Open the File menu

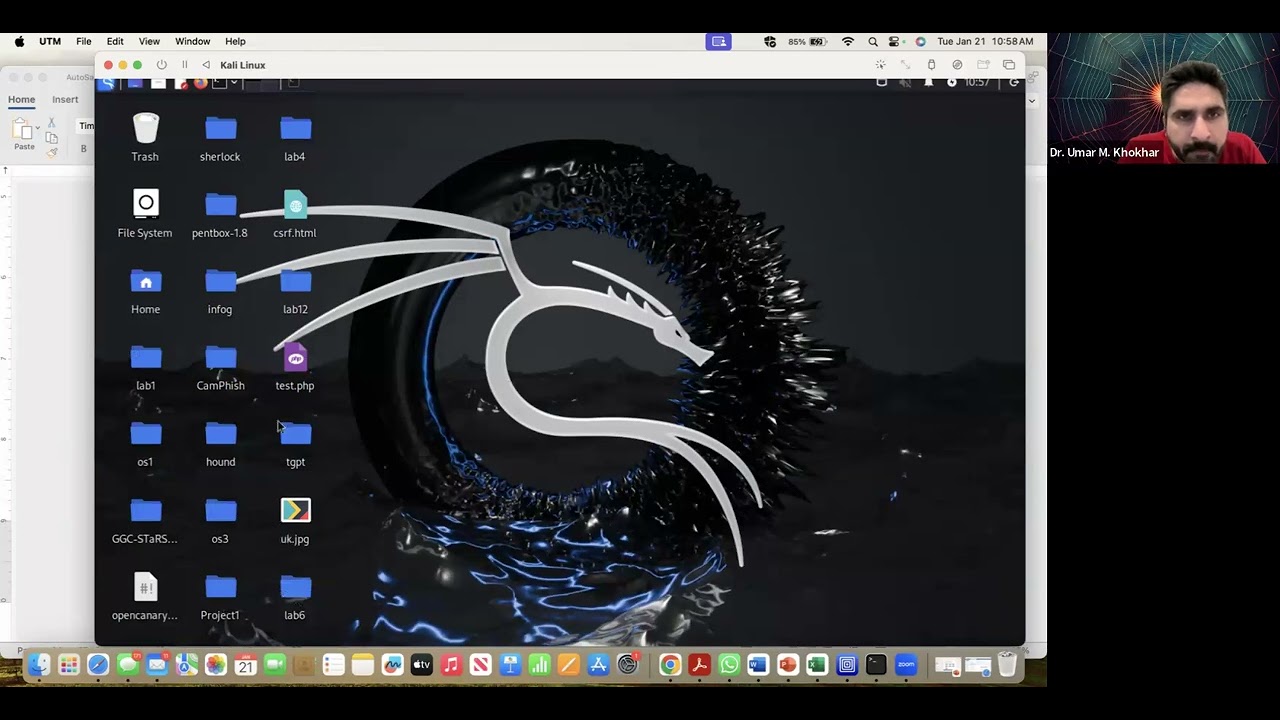pyautogui.click(x=84, y=41)
